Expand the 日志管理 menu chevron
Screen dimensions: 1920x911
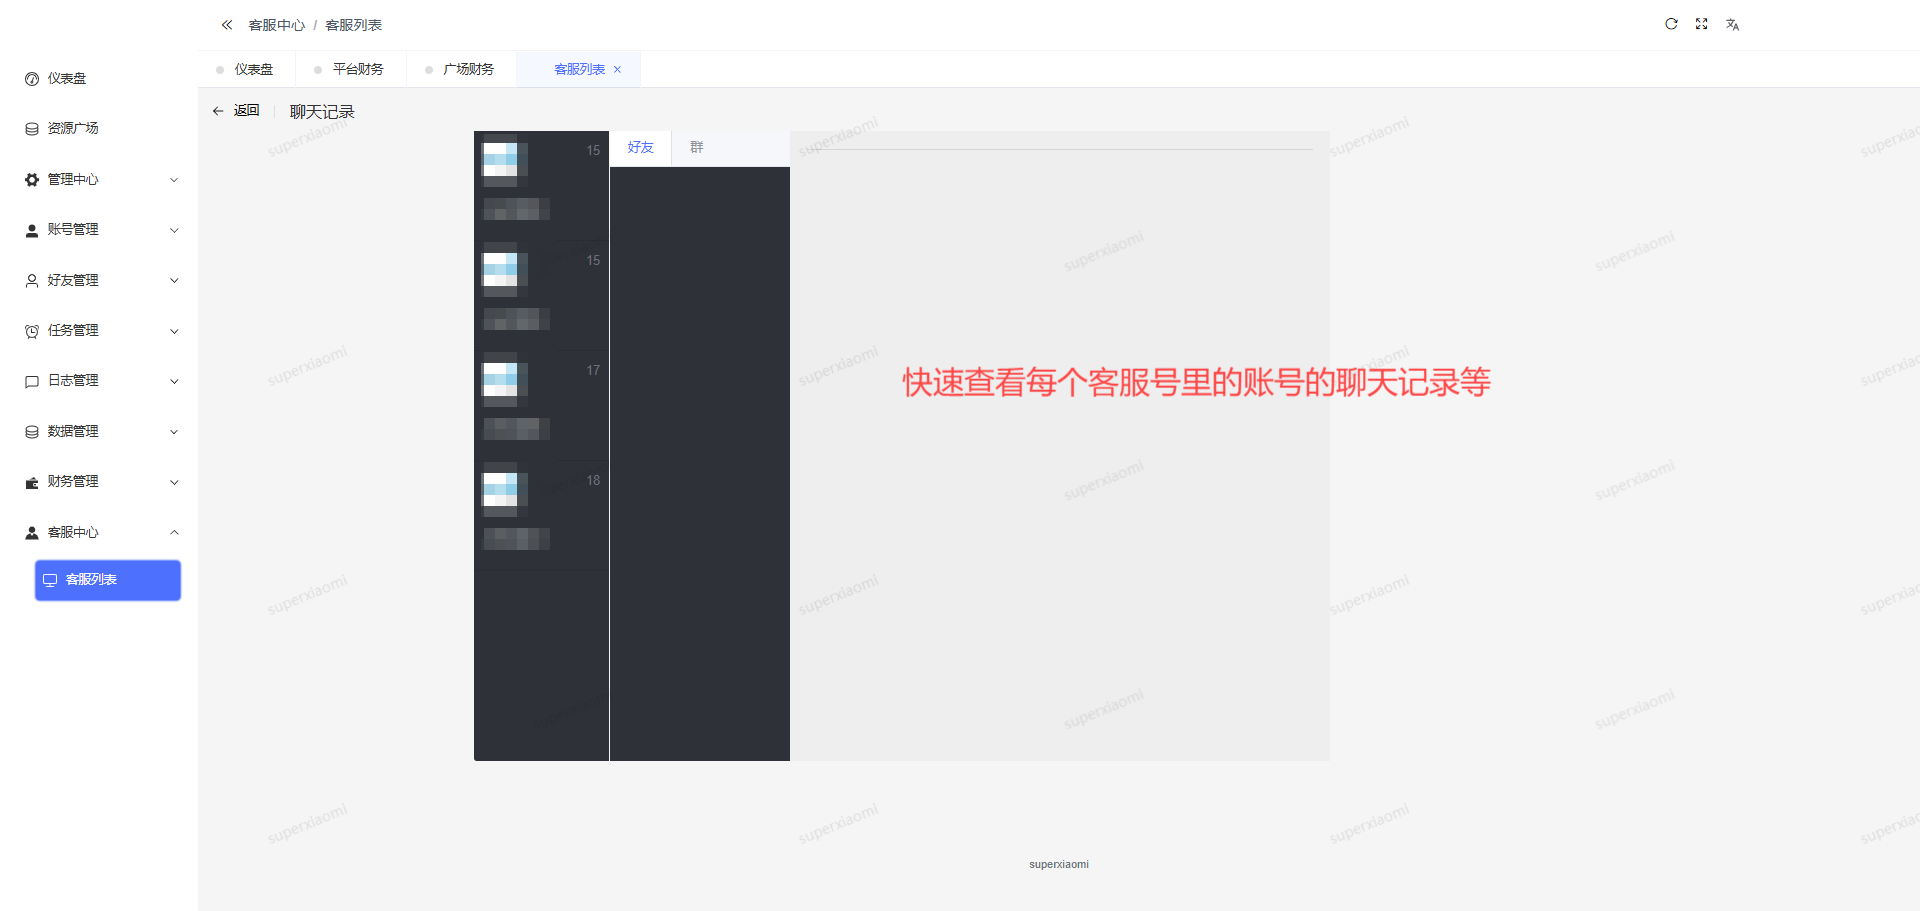pos(174,381)
